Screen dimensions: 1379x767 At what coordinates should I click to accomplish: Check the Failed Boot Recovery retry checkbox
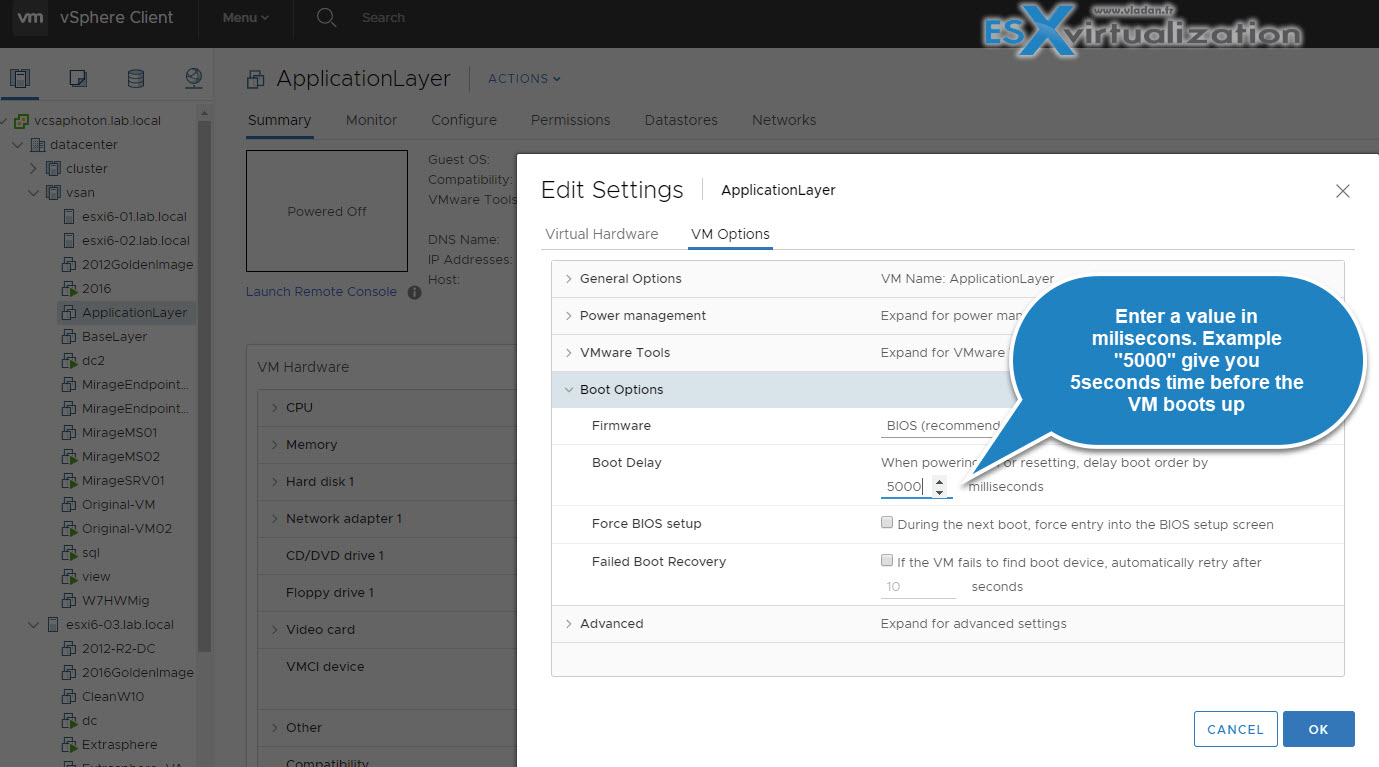click(x=887, y=561)
